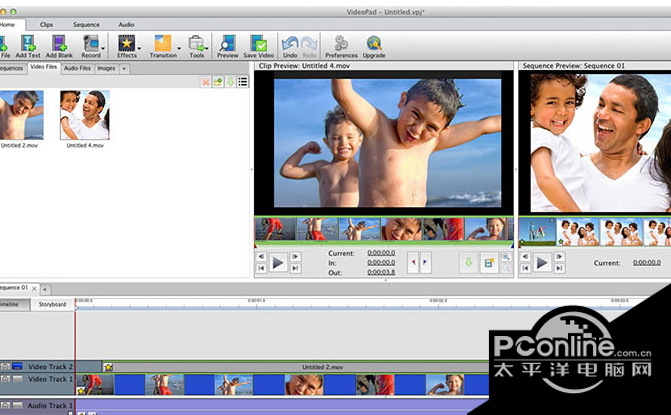
Task: Click the add folder icon in bin toolbar
Action: pos(218,82)
